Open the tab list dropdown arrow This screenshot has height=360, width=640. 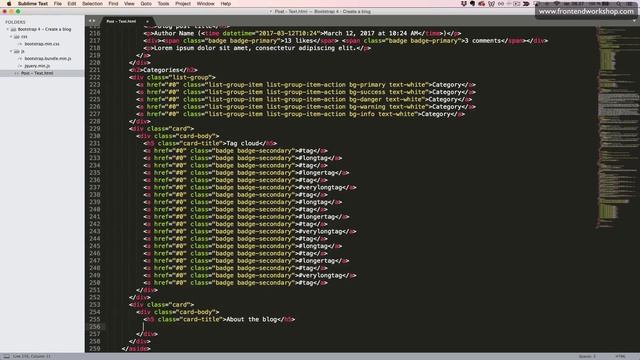pos(635,21)
